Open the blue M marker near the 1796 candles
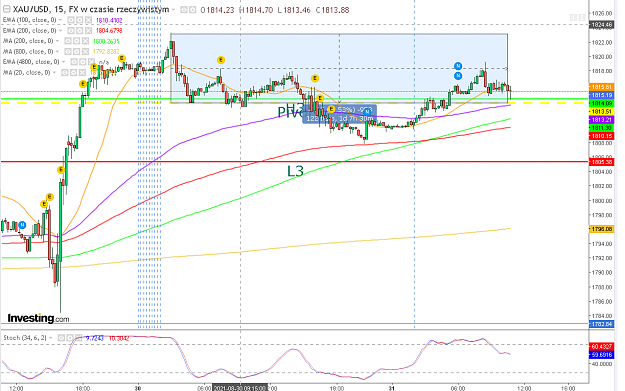 pos(22,225)
